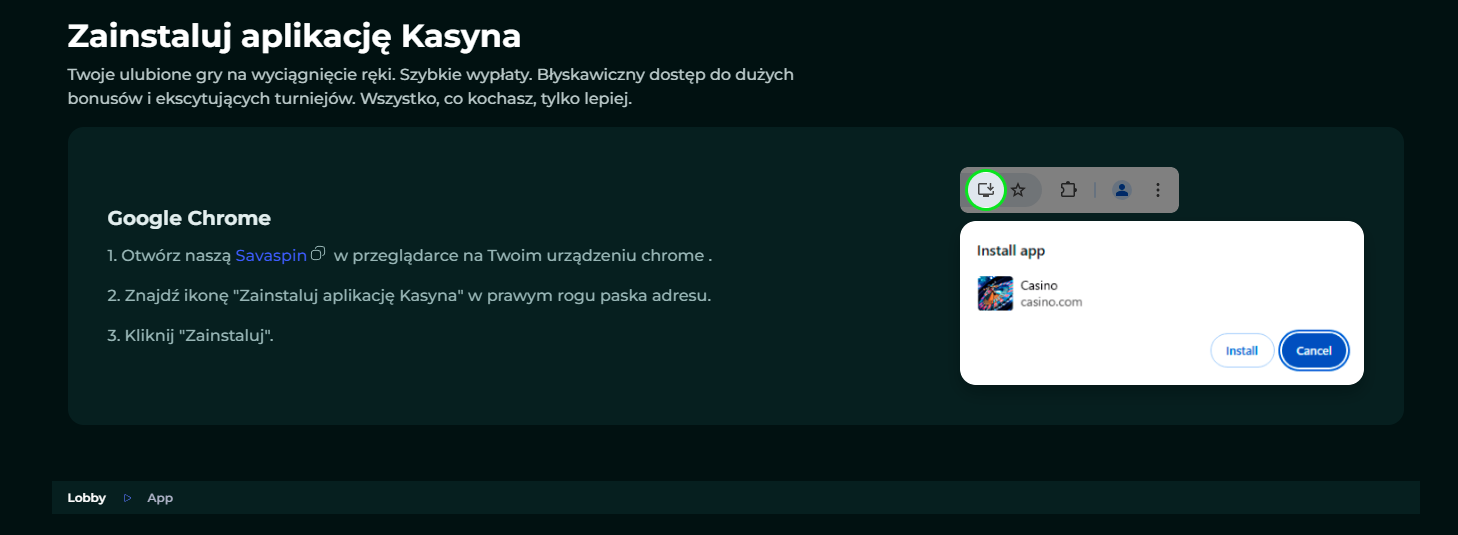1458x535 pixels.
Task: Click the green-circled install app icon
Action: pos(986,190)
